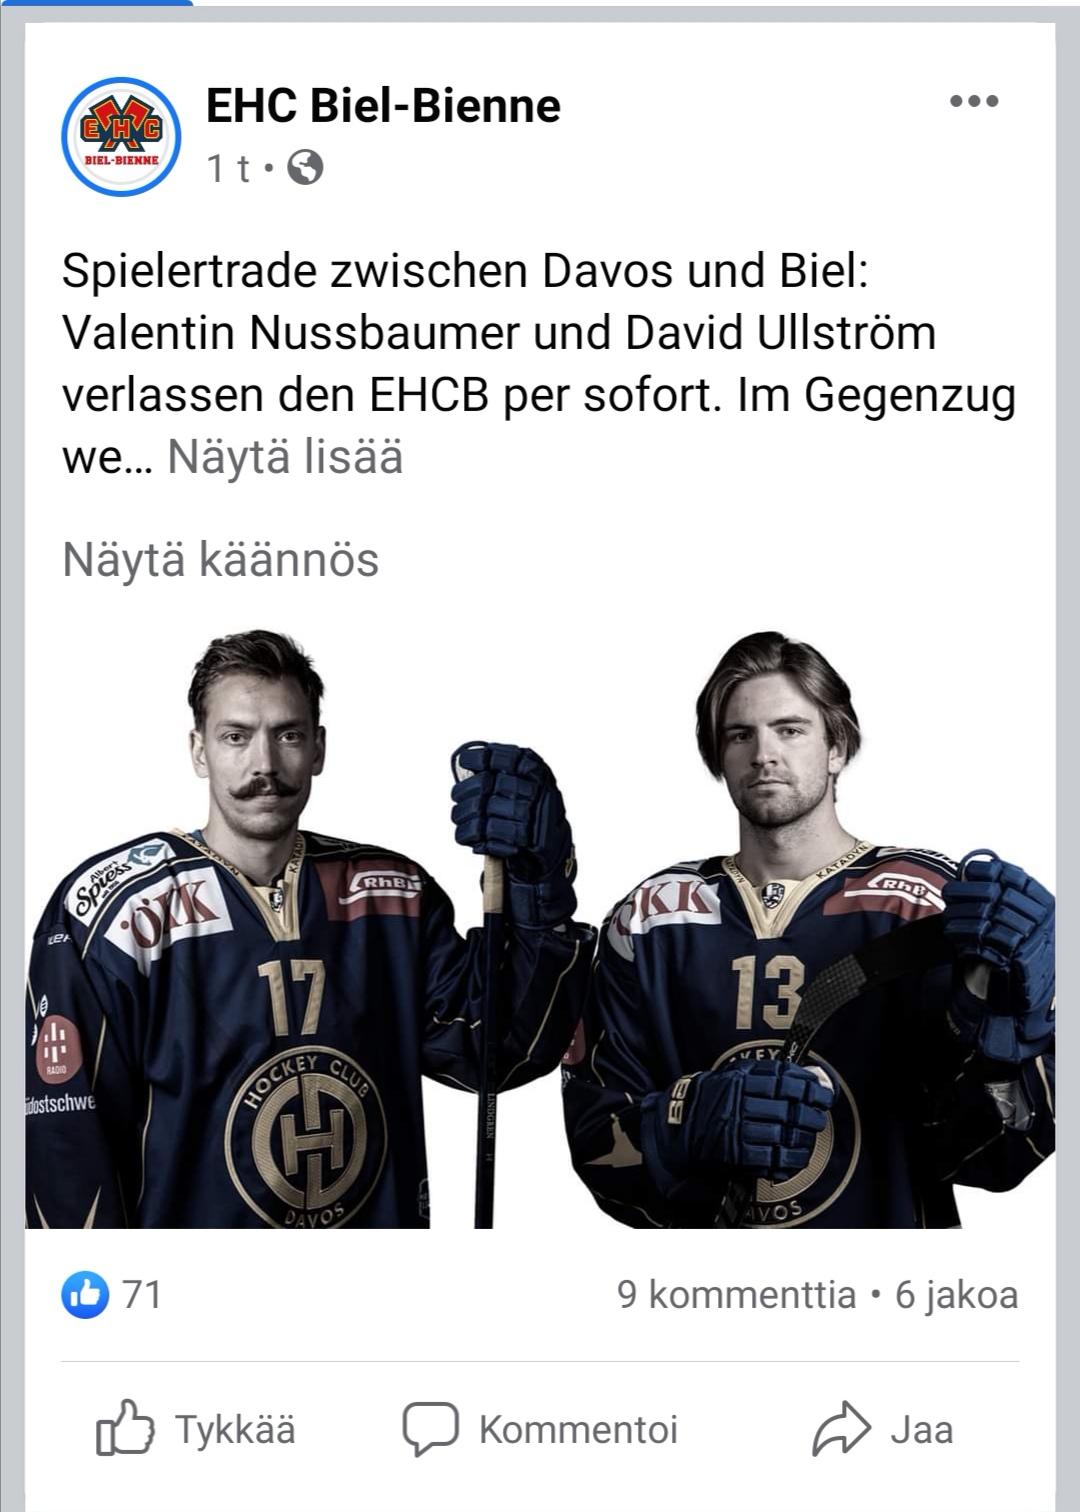This screenshot has height=1512, width=1080.
Task: Click the blue like reaction icon
Action: pyautogui.click(x=85, y=1295)
